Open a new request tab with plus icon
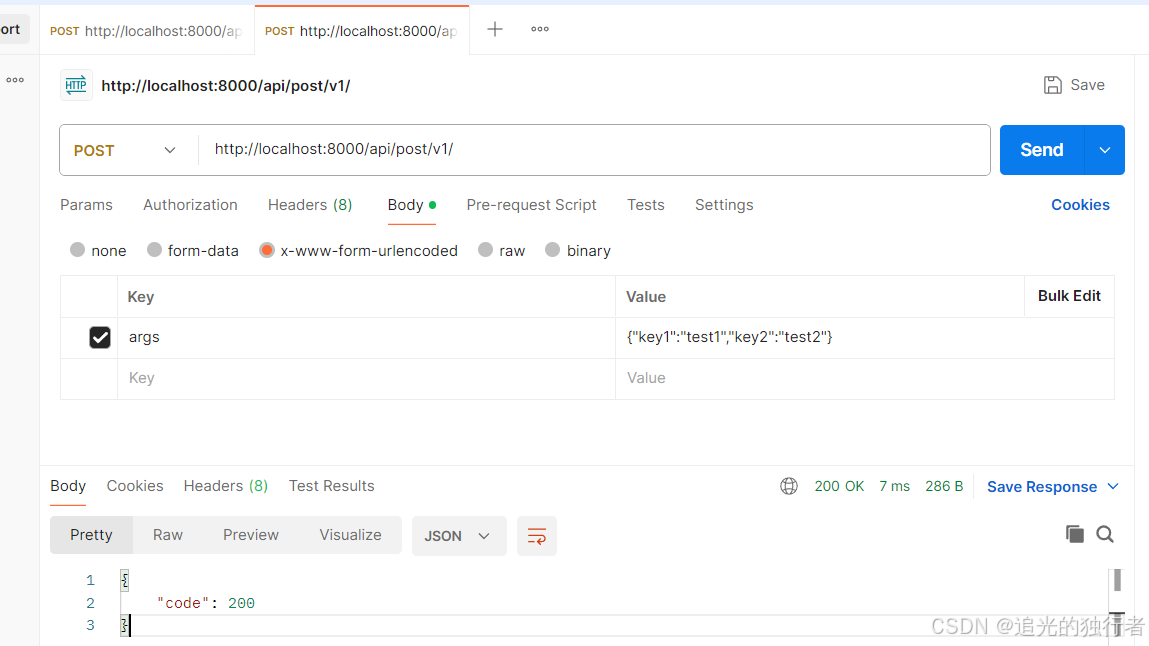The height and width of the screenshot is (646, 1149). pos(495,29)
